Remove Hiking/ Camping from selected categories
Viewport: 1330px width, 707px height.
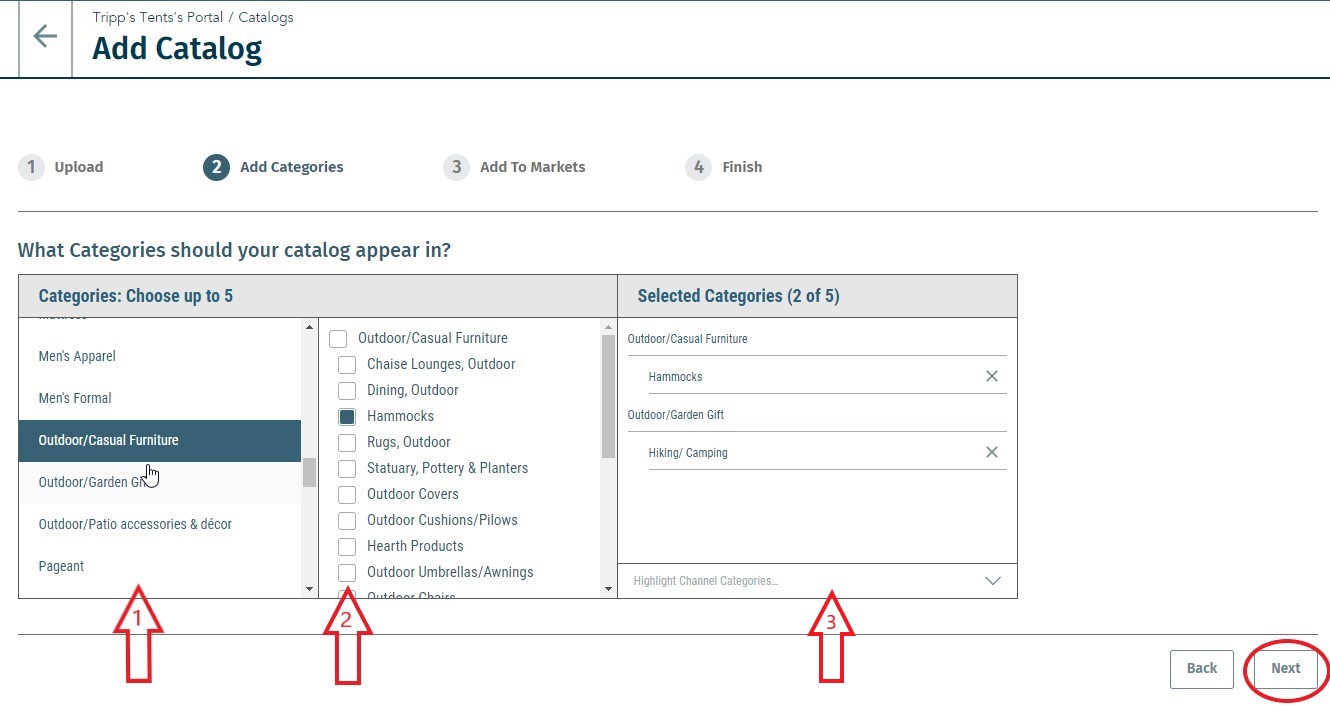pos(992,452)
